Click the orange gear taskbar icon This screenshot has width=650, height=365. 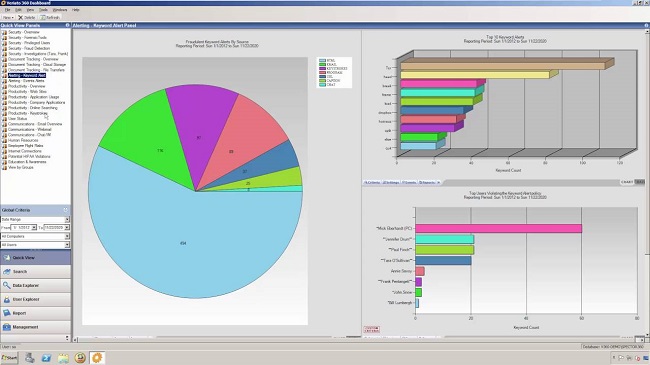(97, 357)
